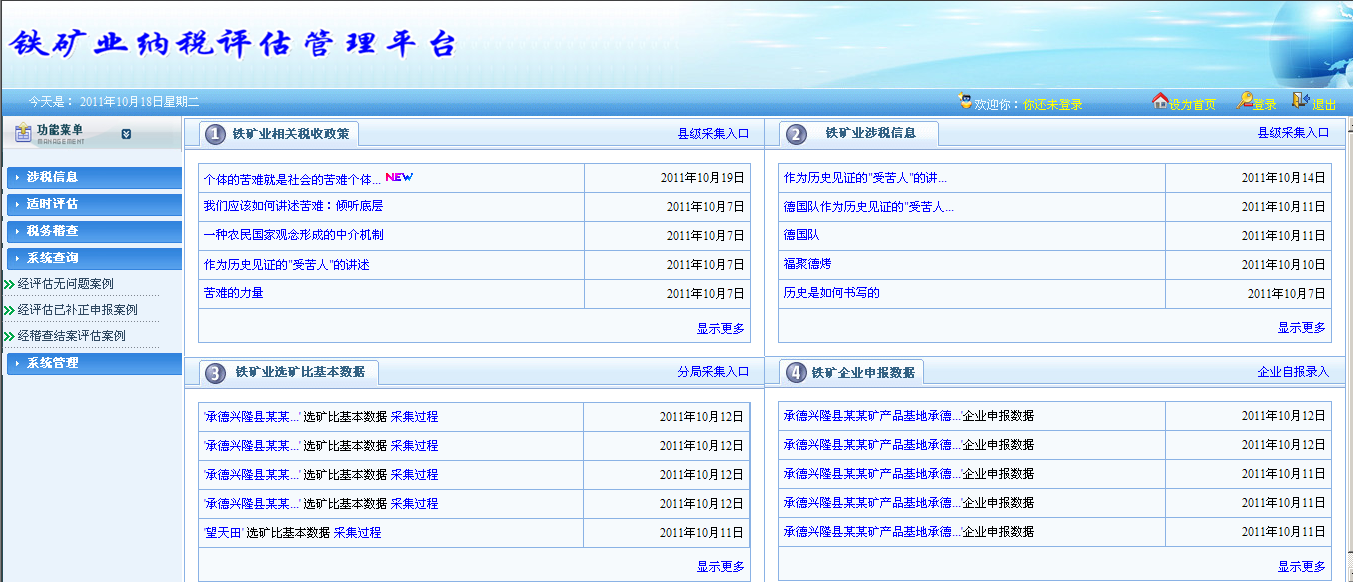Viewport: 1353px width, 582px height.
Task: Select the 铁矿企业申报数据 tab
Action: [862, 373]
